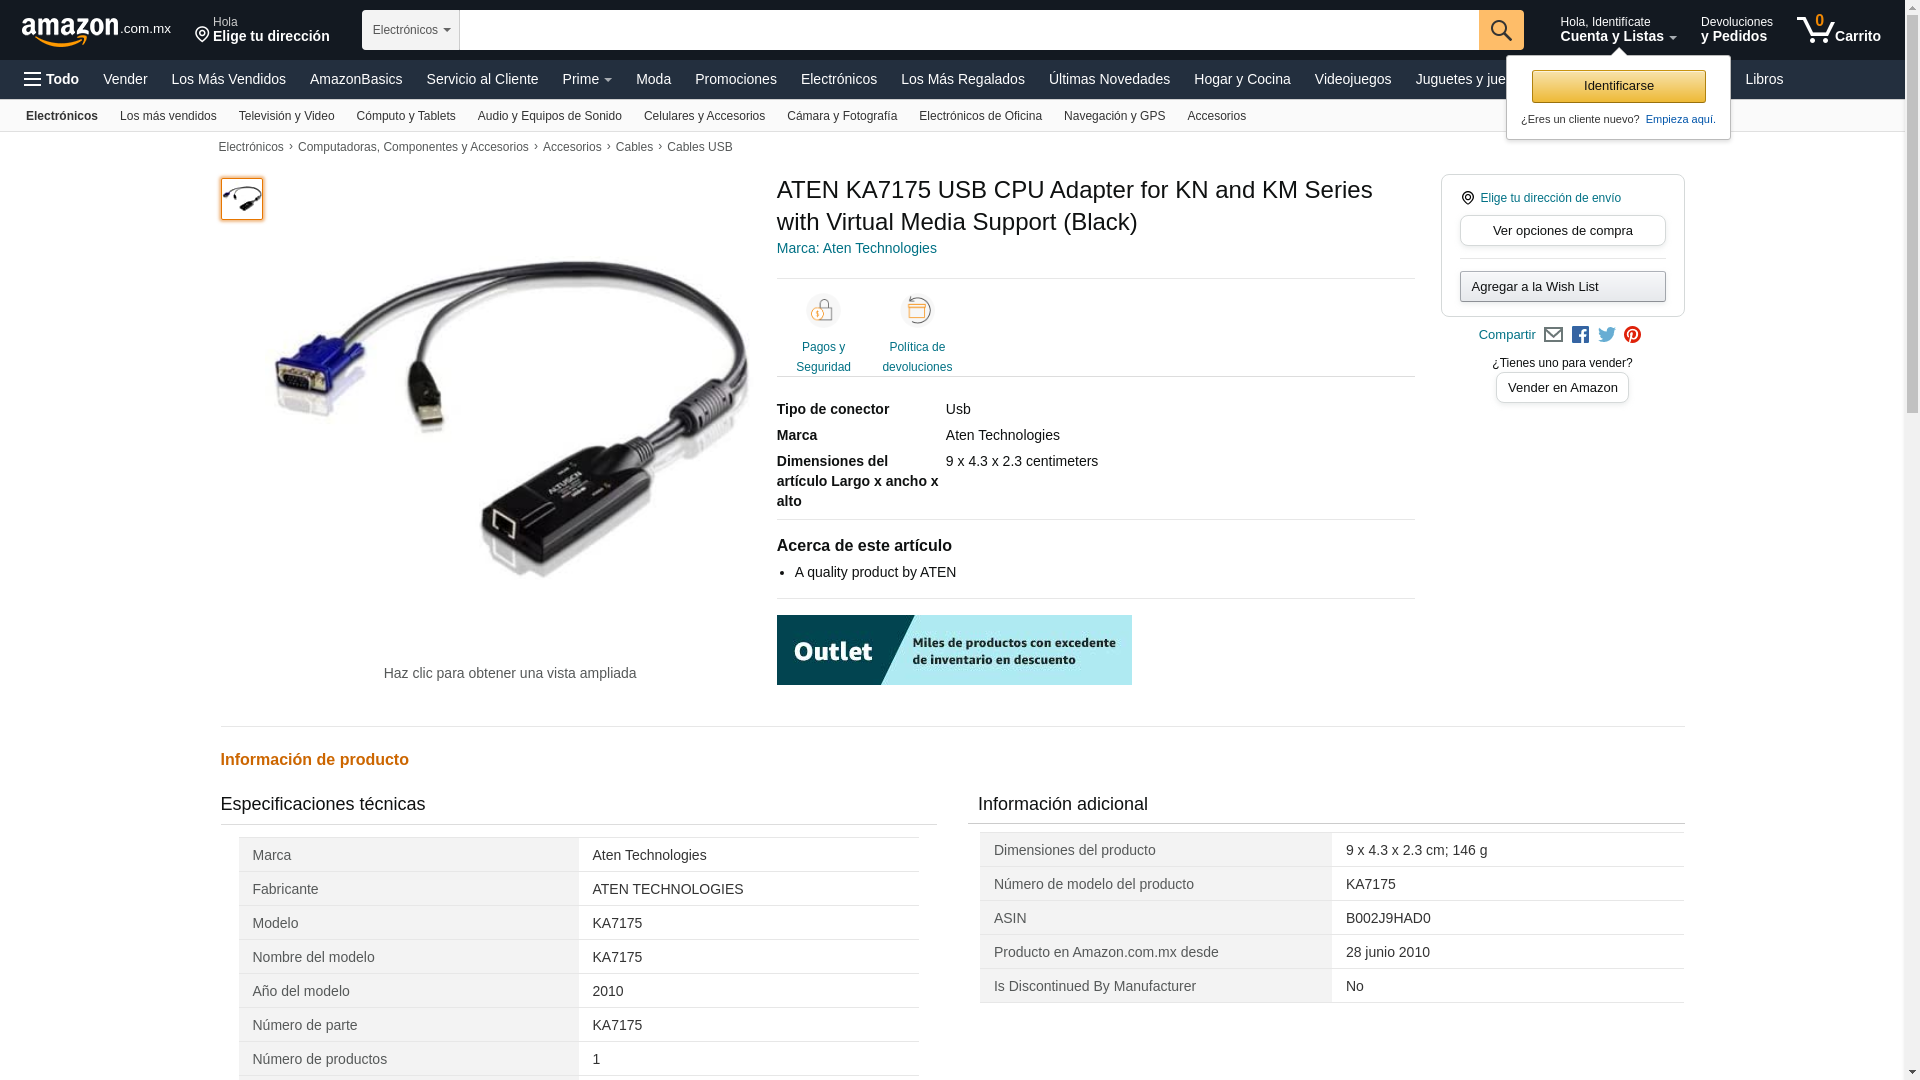Add item with Agregar a la Wish List
This screenshot has height=1080, width=1920.
[1562, 287]
